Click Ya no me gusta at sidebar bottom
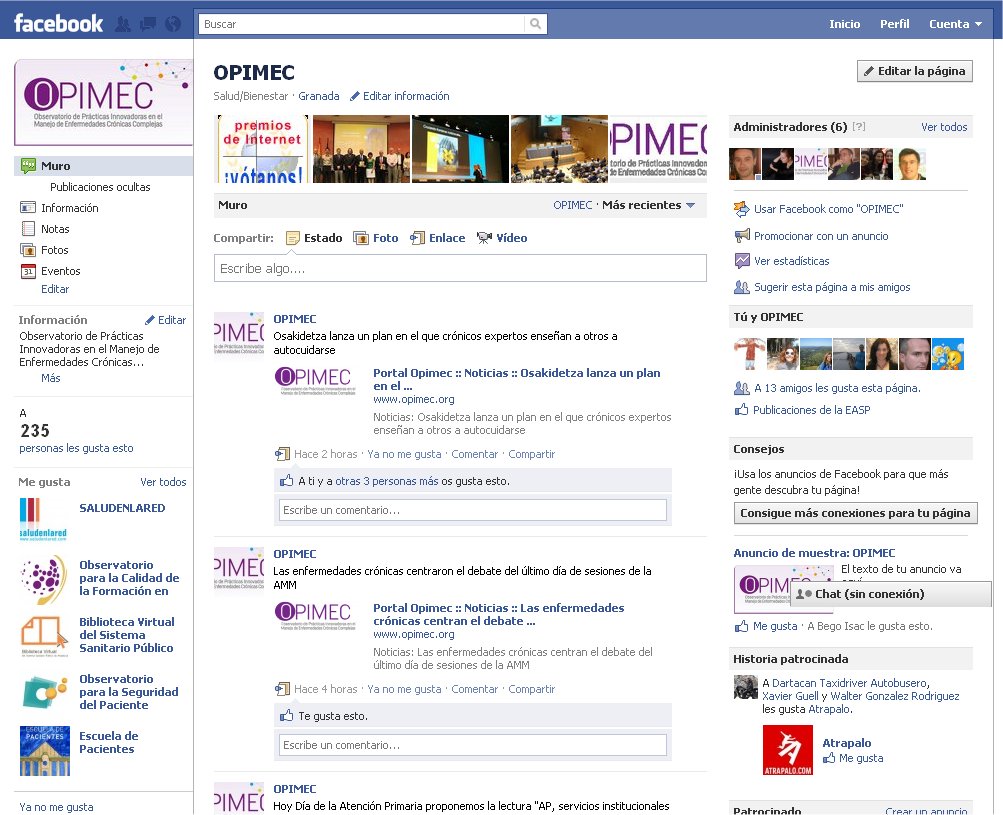Screen dimensions: 1003x815 [56, 807]
